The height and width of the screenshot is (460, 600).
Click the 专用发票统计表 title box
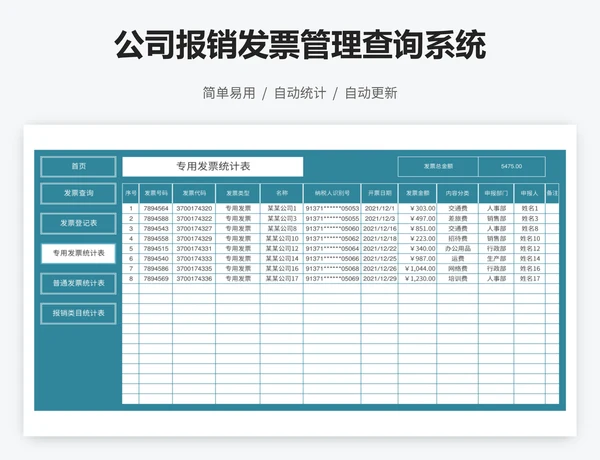213,166
